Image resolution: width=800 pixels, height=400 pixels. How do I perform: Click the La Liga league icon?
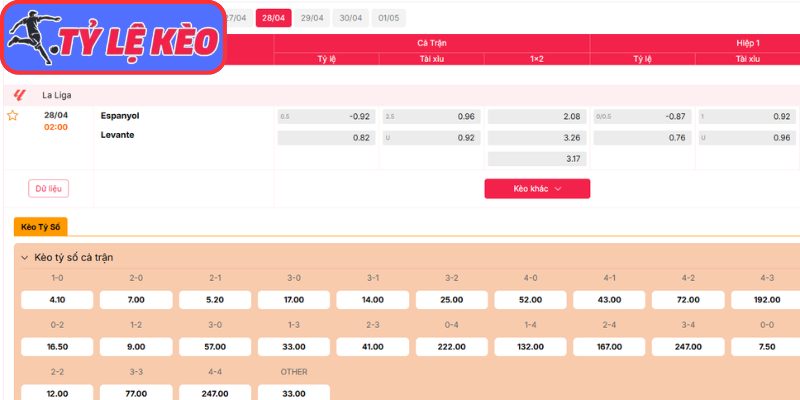(19, 95)
